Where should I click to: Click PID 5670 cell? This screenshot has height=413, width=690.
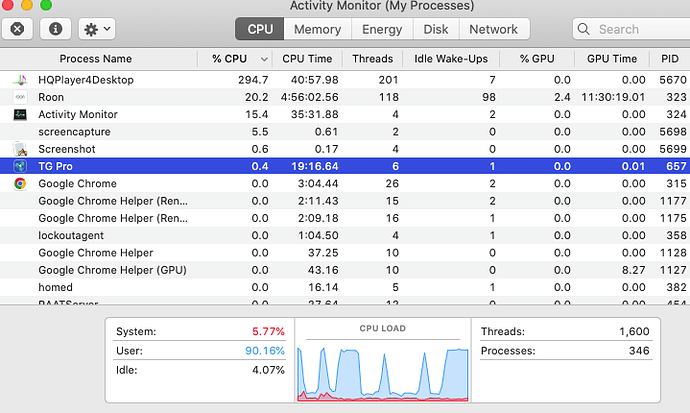[673, 80]
